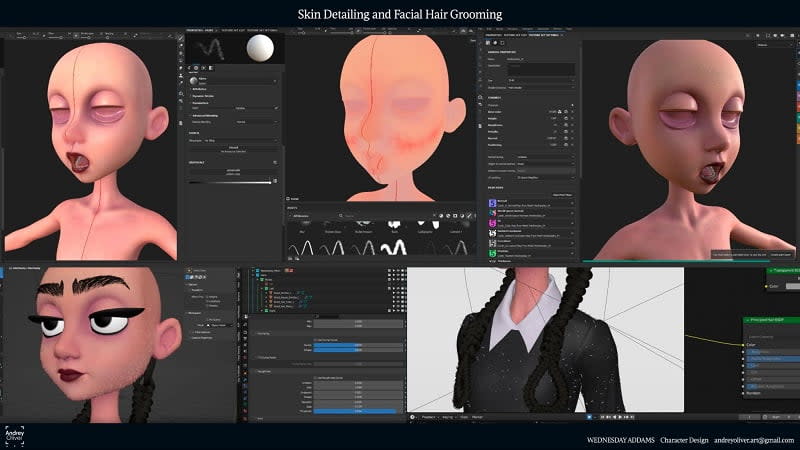Choose the first brush stroke preset in Assets
Image resolution: width=800 pixels, height=450 pixels.
(x=303, y=248)
